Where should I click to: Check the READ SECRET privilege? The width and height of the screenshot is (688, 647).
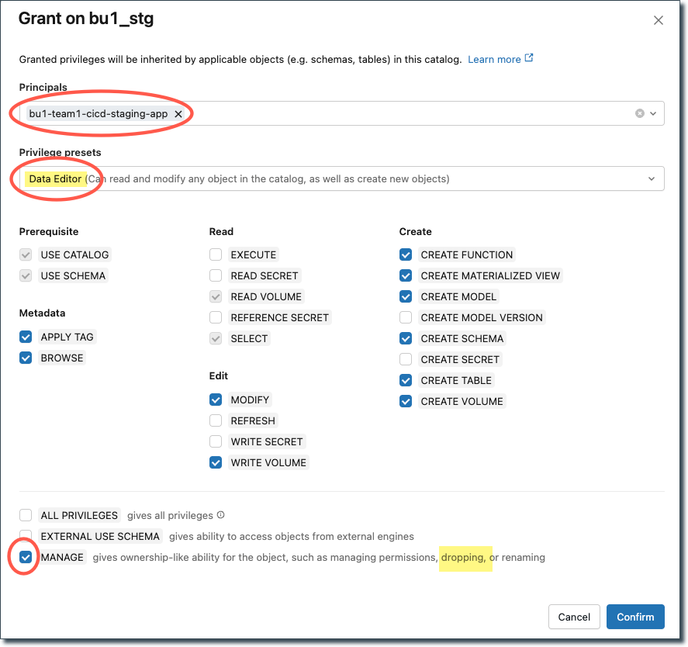click(x=216, y=276)
